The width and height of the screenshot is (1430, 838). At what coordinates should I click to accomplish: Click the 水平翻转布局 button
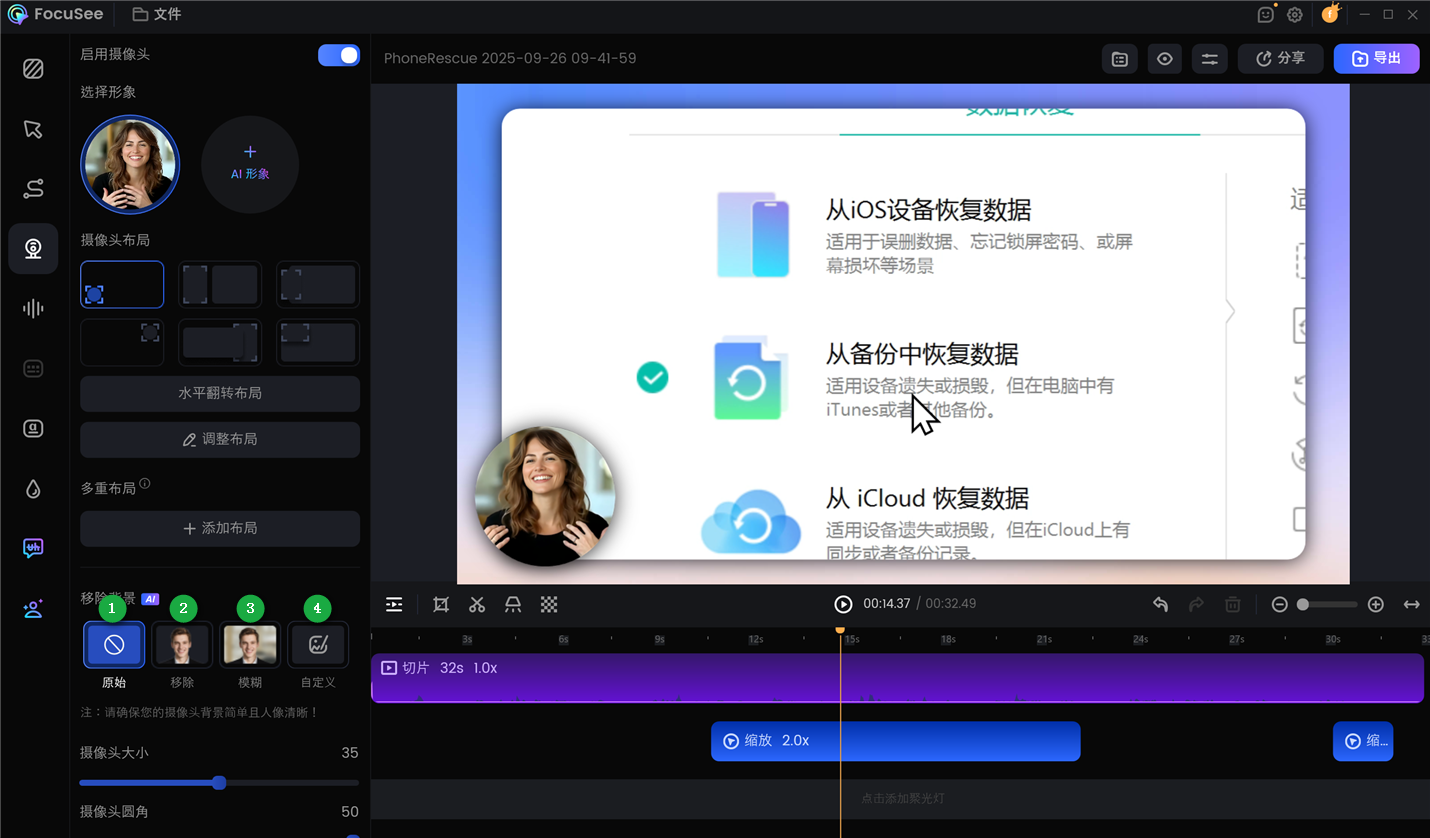[x=219, y=394]
